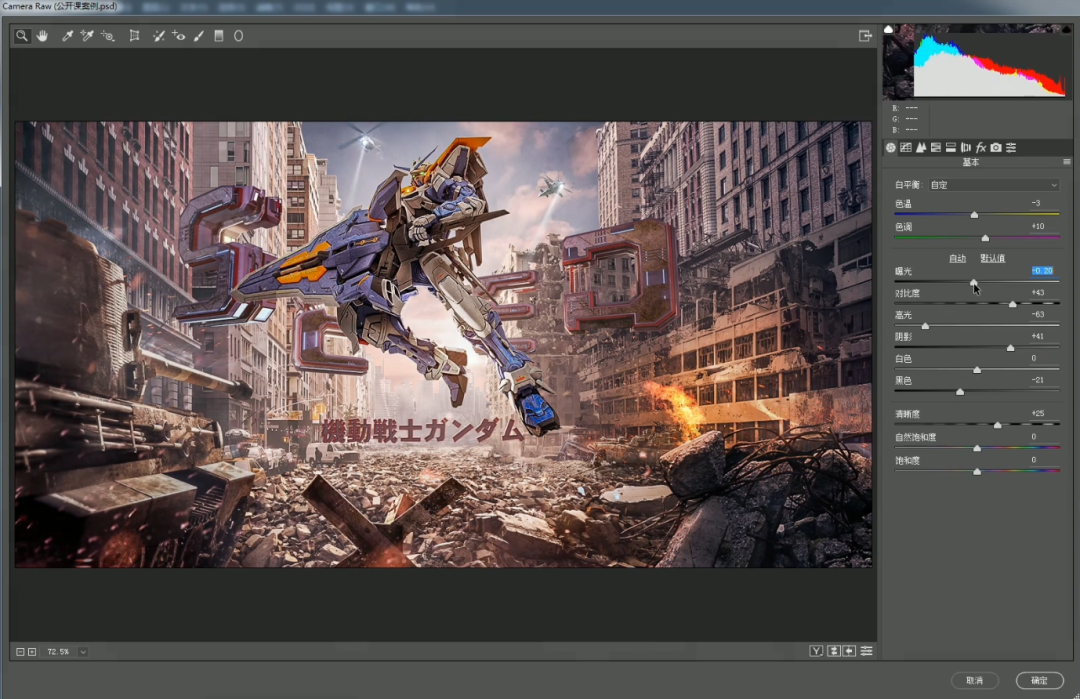Select the Transform tool
1080x699 pixels.
click(134, 36)
